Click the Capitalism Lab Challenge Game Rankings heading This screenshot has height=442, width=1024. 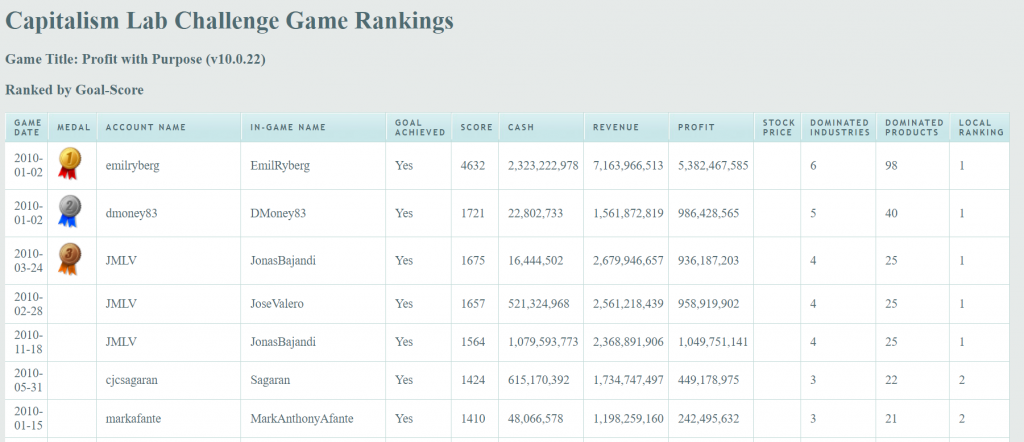coord(229,21)
